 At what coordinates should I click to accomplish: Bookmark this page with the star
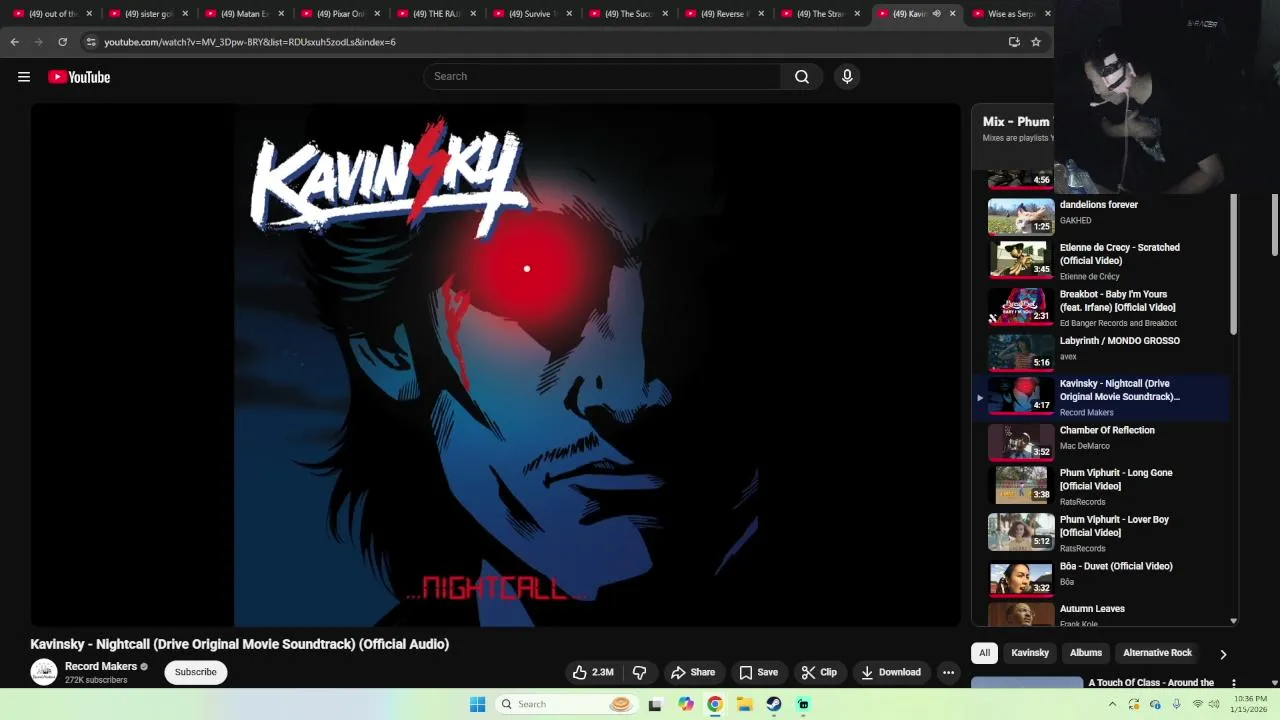[1036, 42]
